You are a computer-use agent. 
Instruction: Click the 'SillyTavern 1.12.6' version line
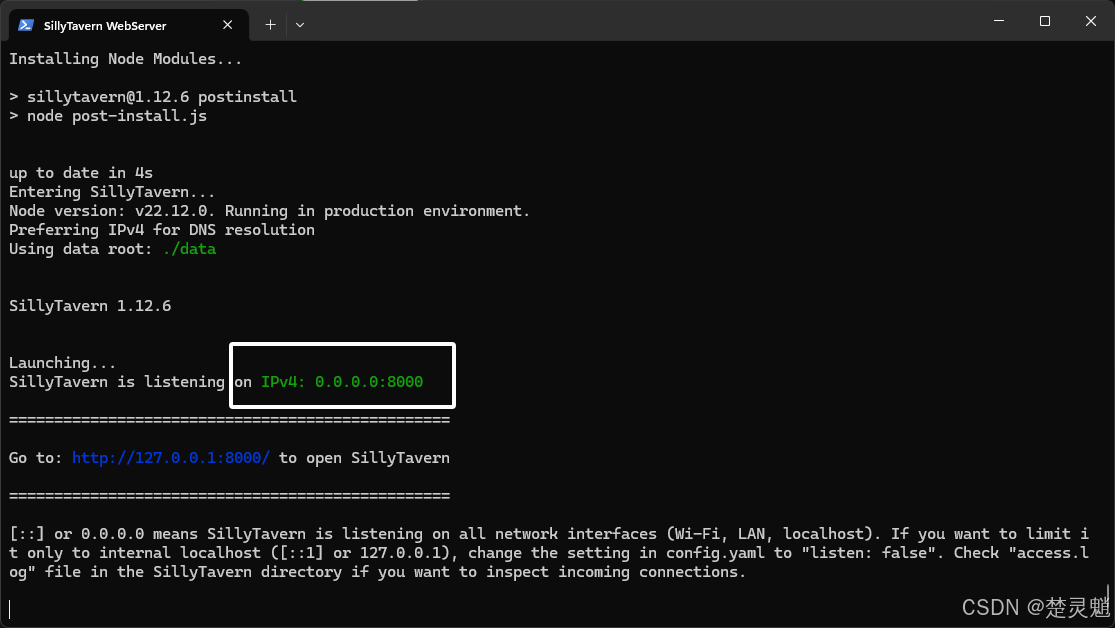(x=90, y=306)
